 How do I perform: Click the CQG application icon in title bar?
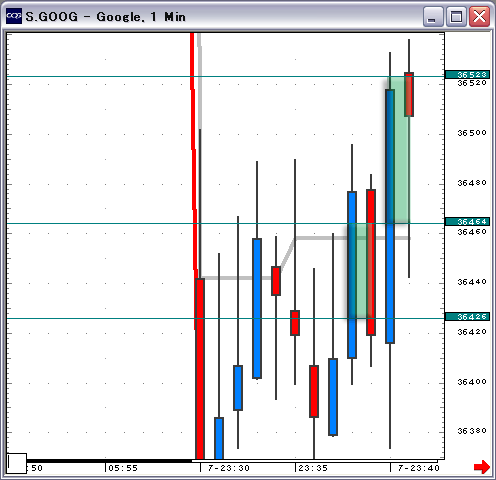[14, 16]
